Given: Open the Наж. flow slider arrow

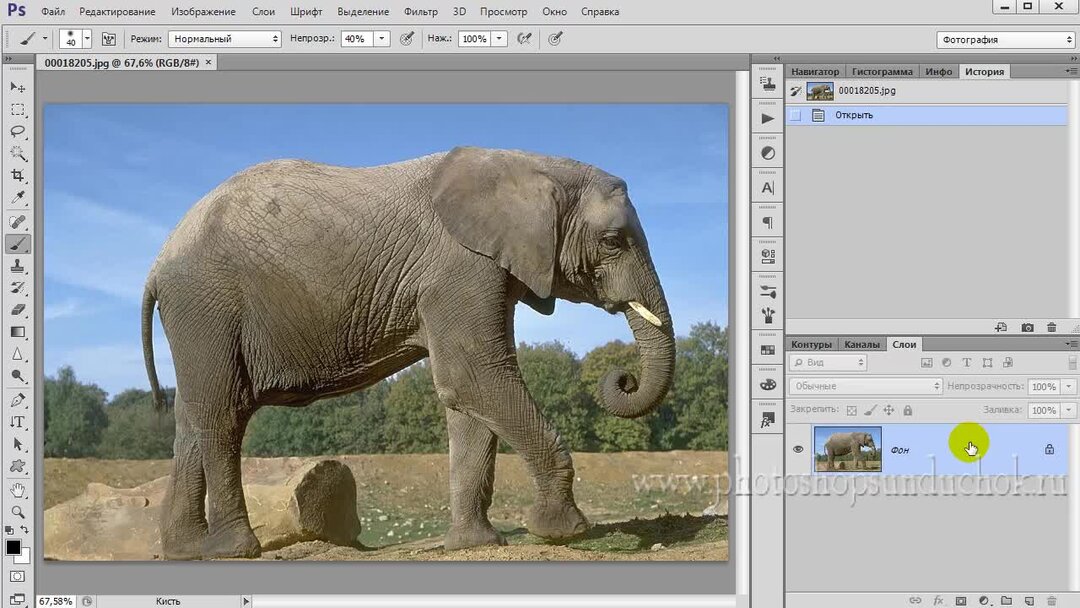Looking at the screenshot, I should pos(499,39).
